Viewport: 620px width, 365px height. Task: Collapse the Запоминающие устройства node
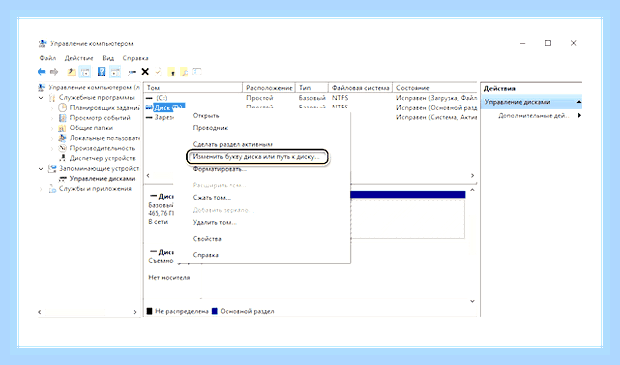point(41,169)
